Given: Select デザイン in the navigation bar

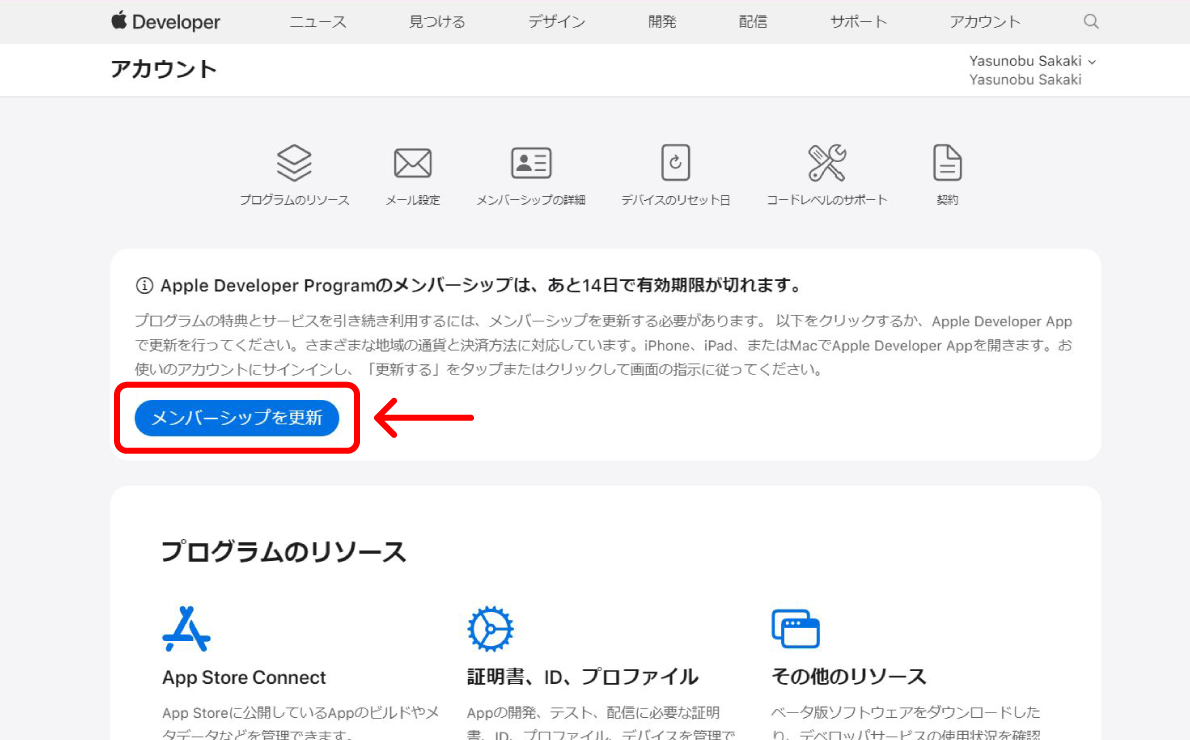Looking at the screenshot, I should pyautogui.click(x=556, y=21).
